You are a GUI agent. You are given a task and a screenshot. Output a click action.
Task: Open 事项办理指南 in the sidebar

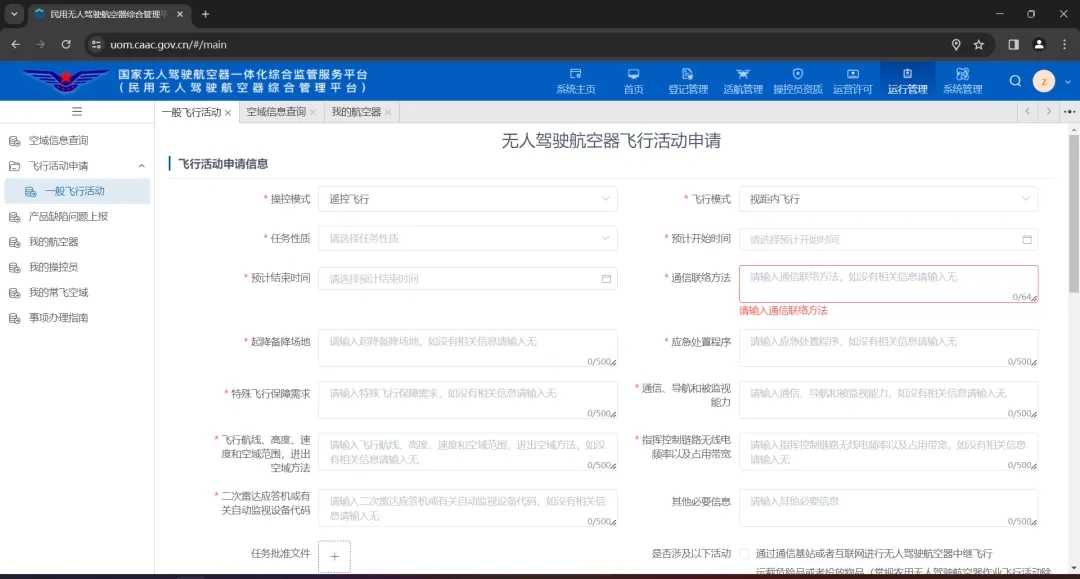(x=58, y=318)
